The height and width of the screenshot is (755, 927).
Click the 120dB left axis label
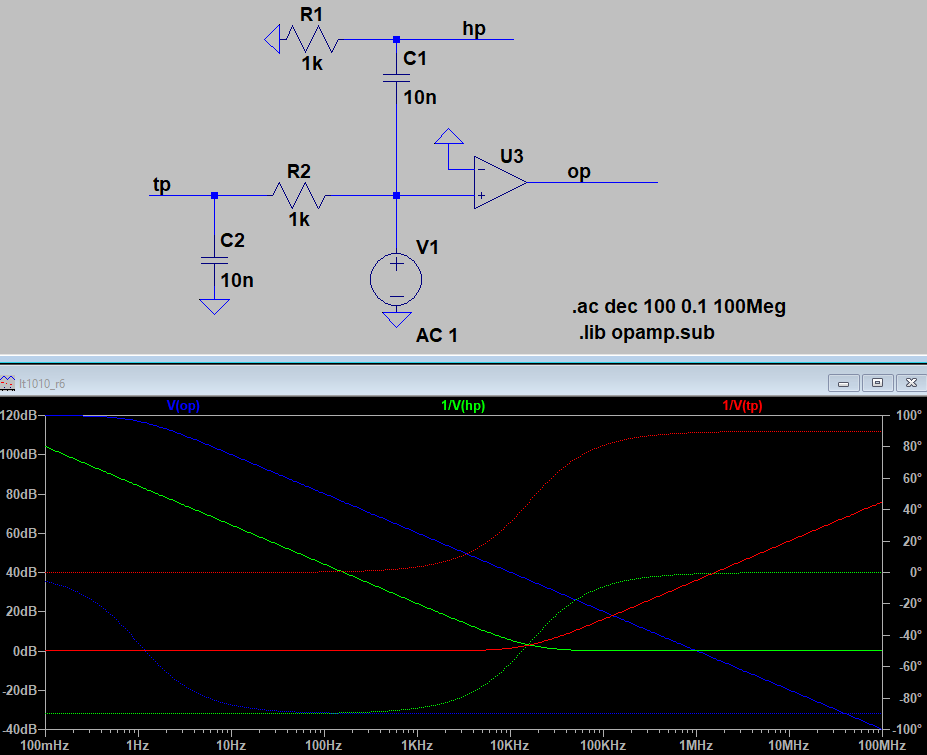18,416
